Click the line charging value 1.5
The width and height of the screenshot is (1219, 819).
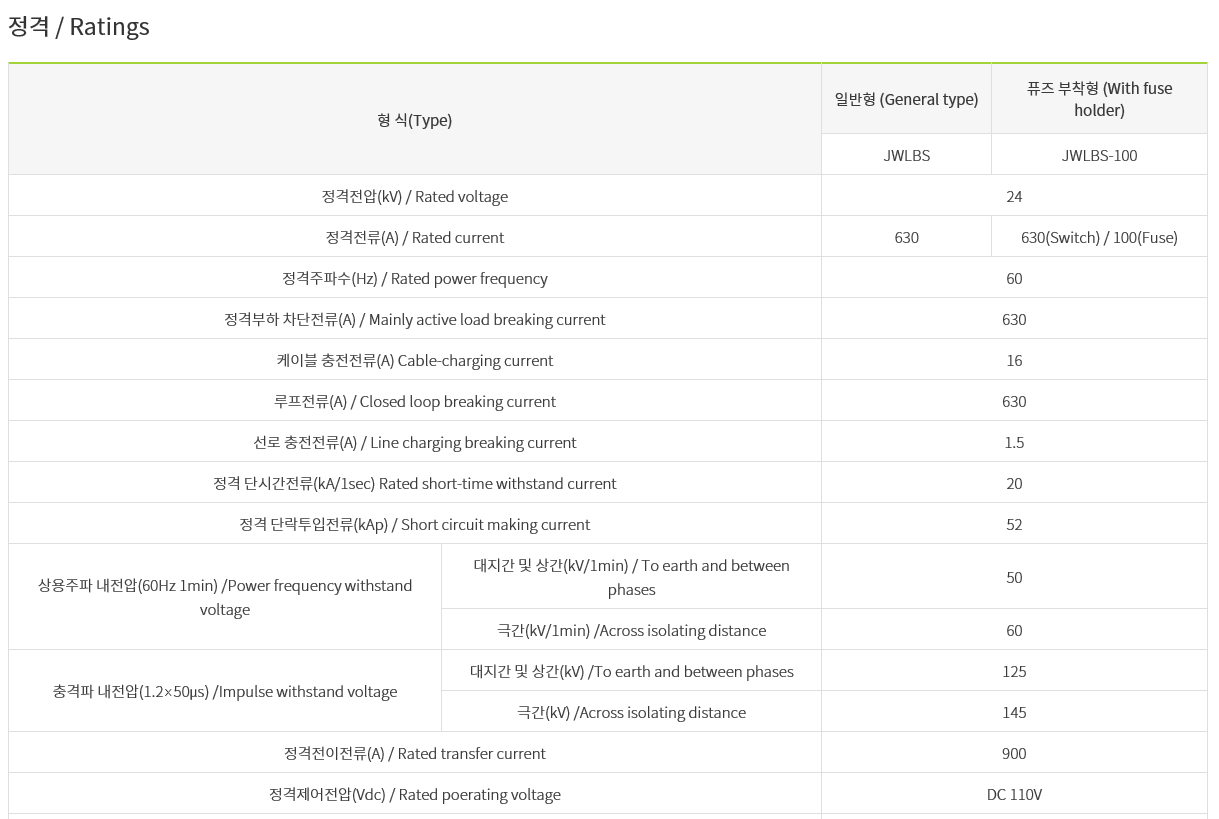[x=1014, y=442]
